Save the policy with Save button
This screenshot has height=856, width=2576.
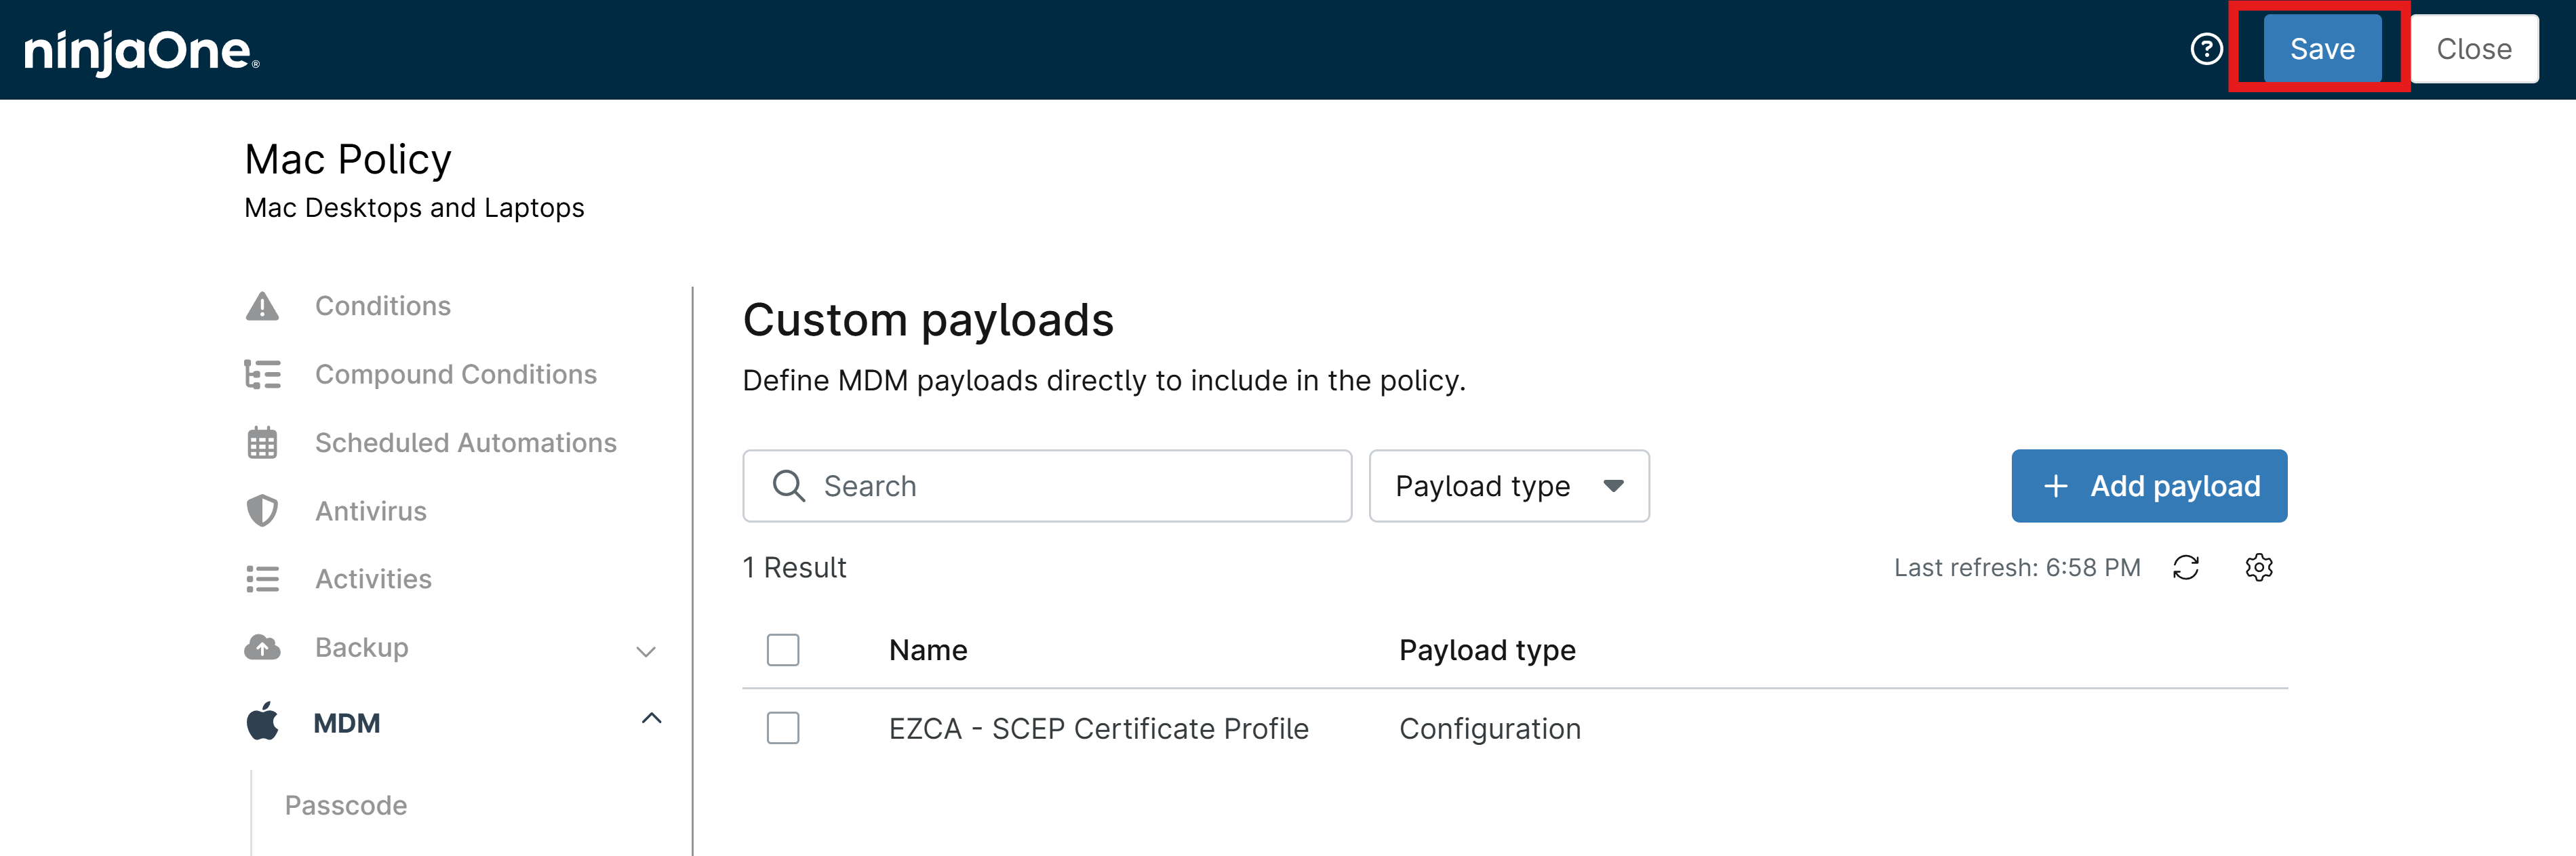click(x=2322, y=49)
